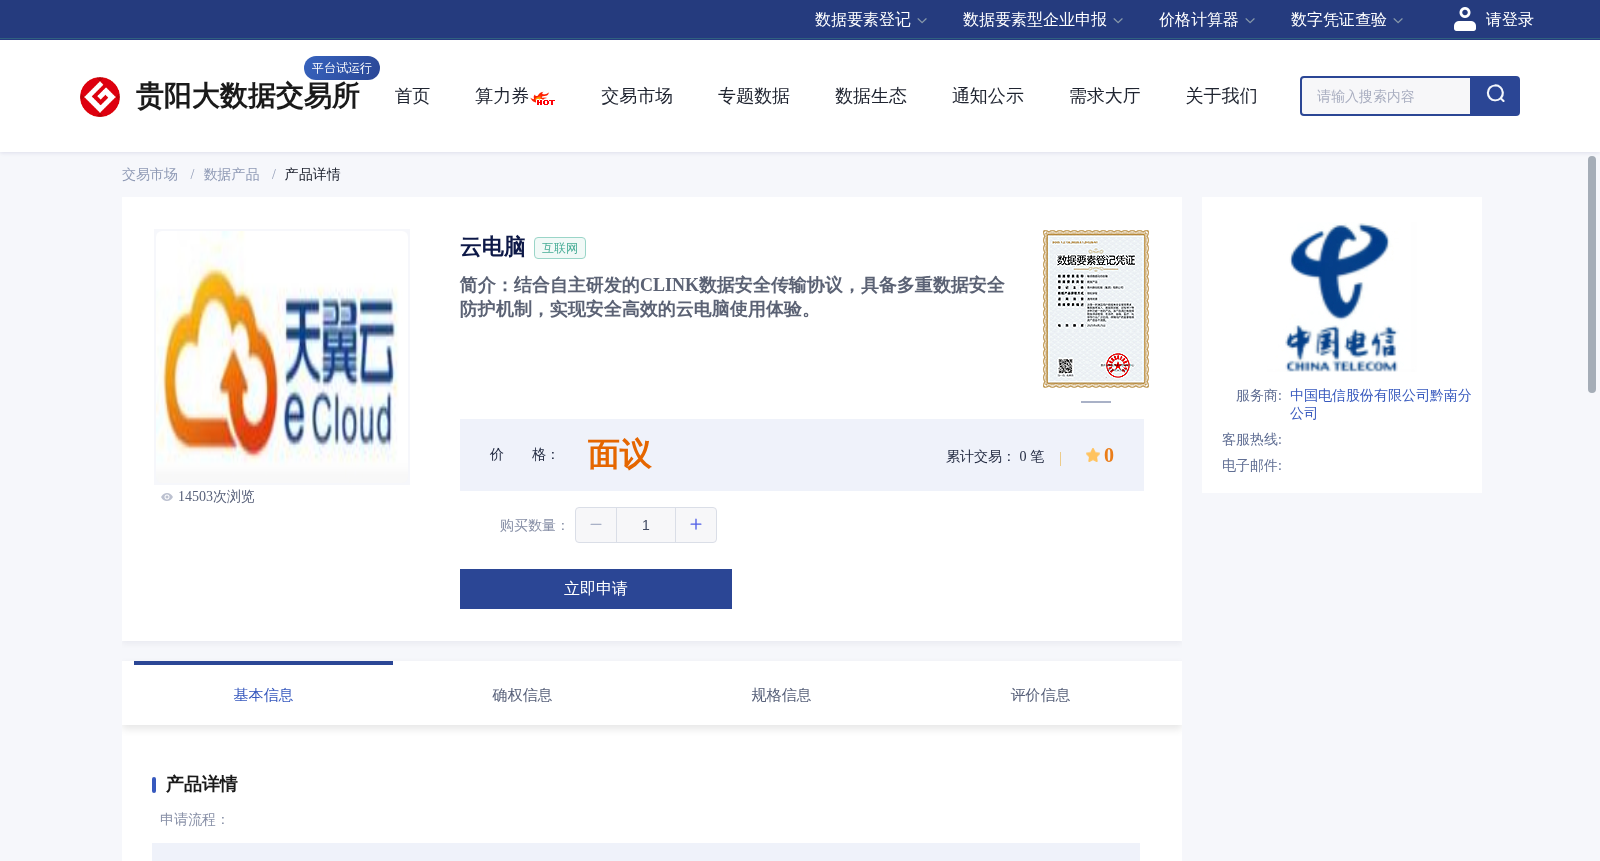
Task: Switch to 确权信息 tab
Action: [x=522, y=695]
